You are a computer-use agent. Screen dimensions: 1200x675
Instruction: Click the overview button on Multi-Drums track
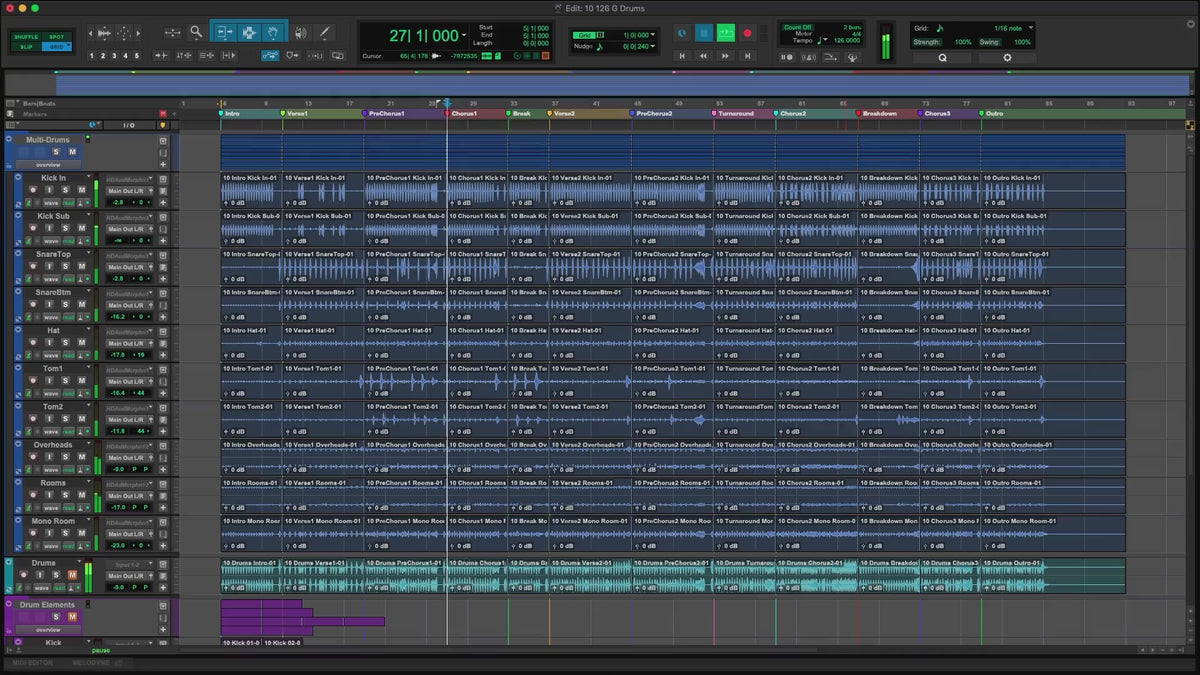[x=48, y=164]
